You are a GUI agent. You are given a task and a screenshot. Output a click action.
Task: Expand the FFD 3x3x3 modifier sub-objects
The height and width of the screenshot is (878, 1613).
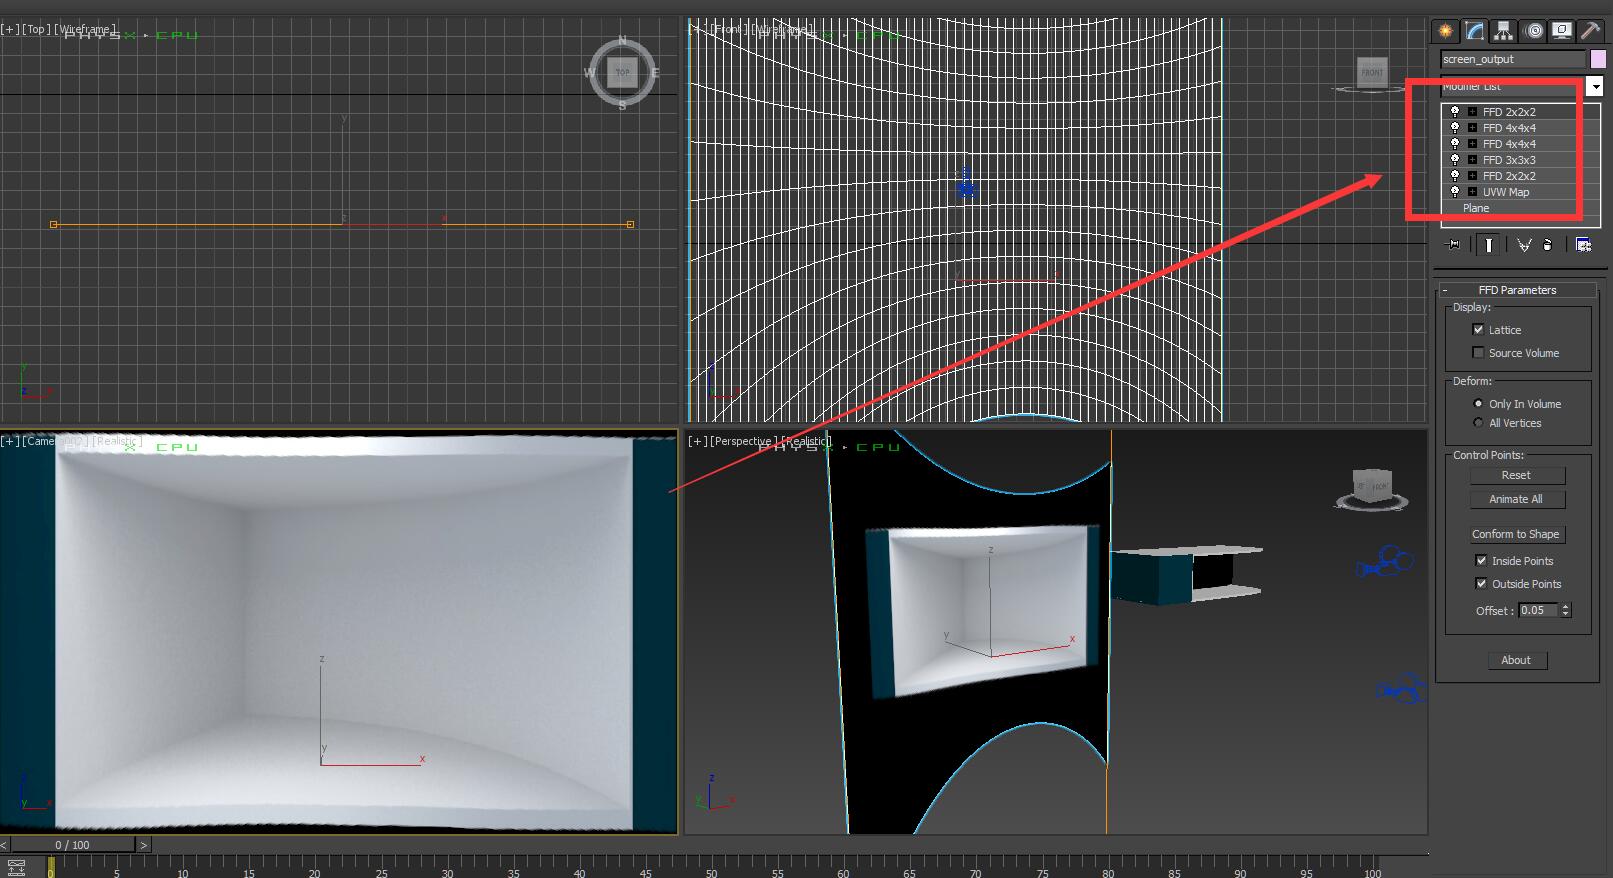tap(1472, 160)
